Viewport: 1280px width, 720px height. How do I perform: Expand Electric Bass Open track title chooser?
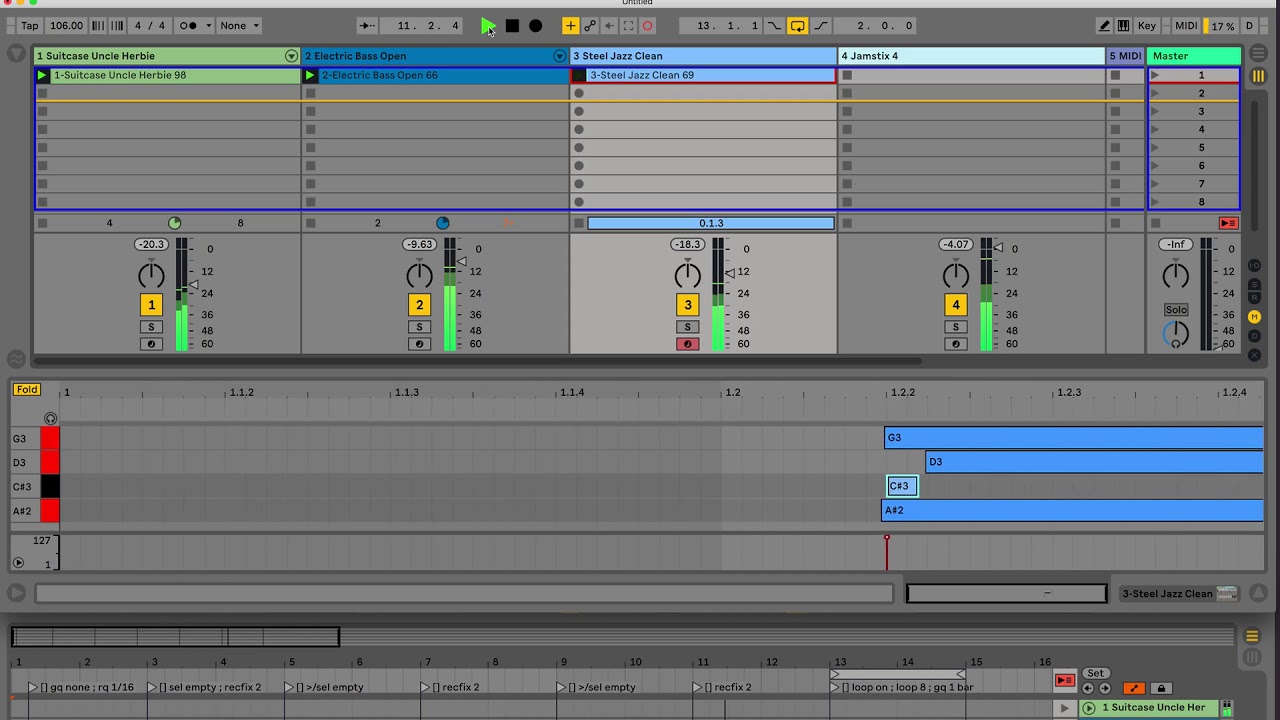tap(559, 56)
